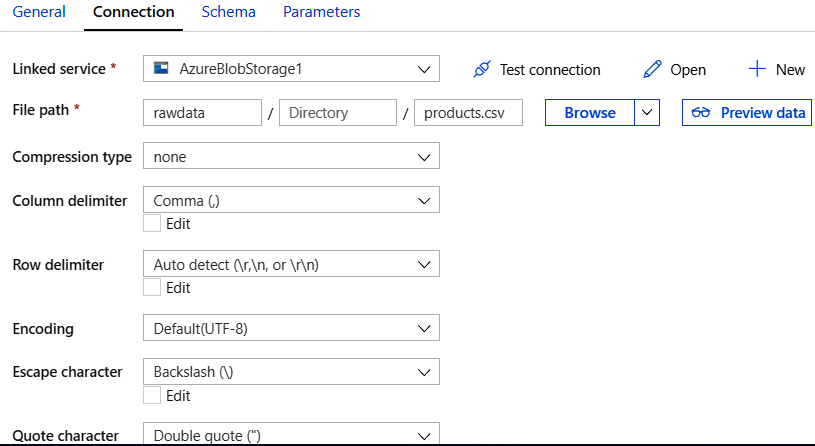Enable Edit checkbox under Escape character
The height and width of the screenshot is (446, 815).
pos(152,395)
